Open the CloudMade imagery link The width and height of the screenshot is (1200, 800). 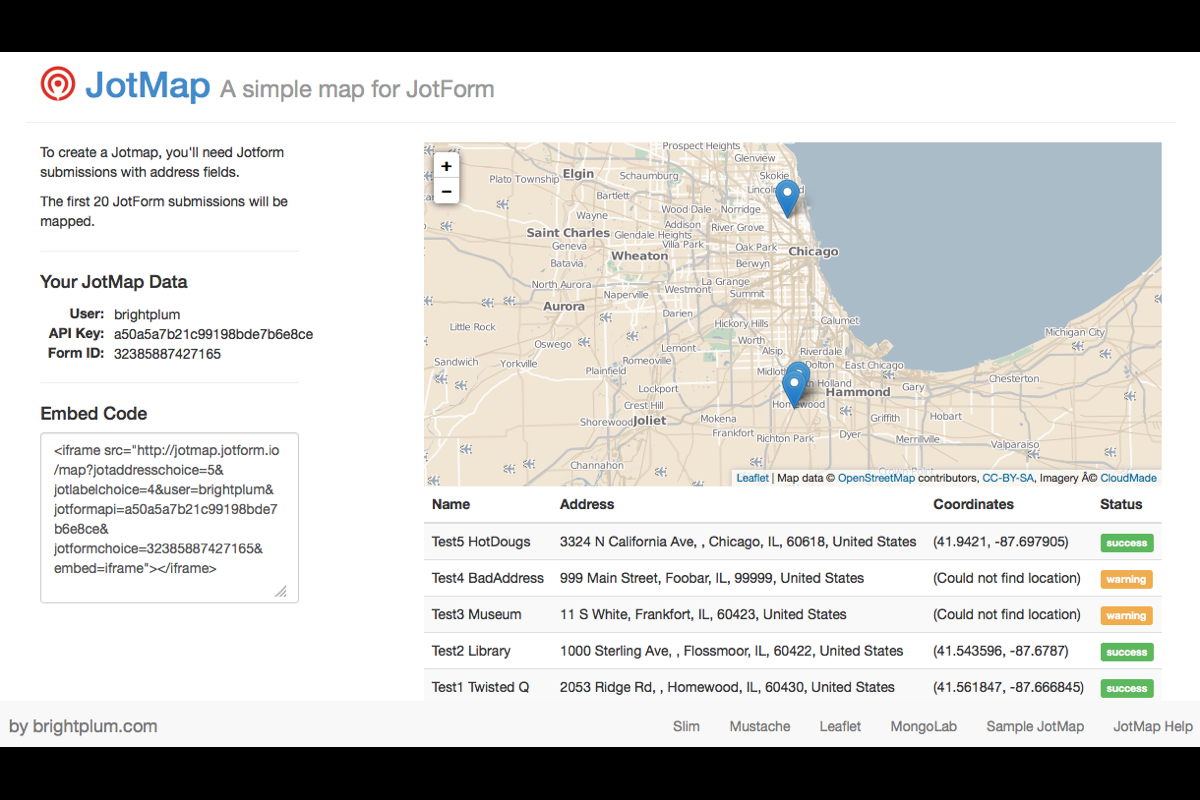pos(1129,477)
